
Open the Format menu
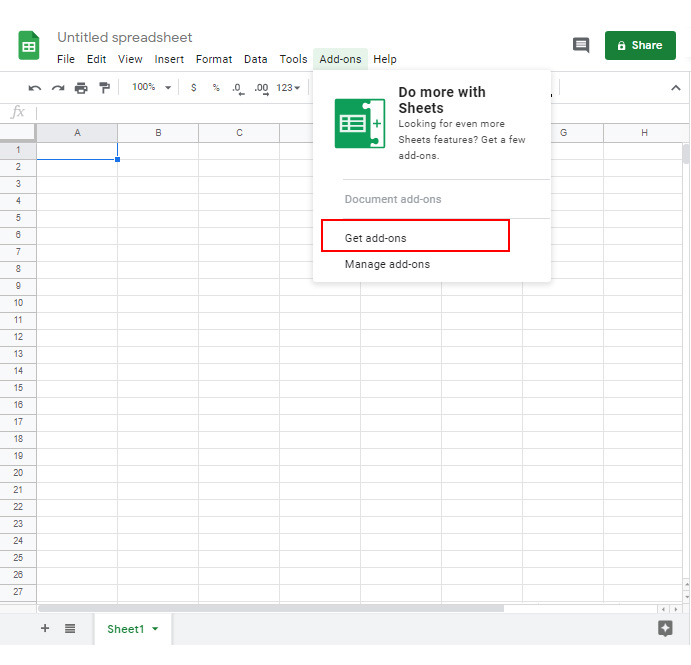[x=214, y=59]
